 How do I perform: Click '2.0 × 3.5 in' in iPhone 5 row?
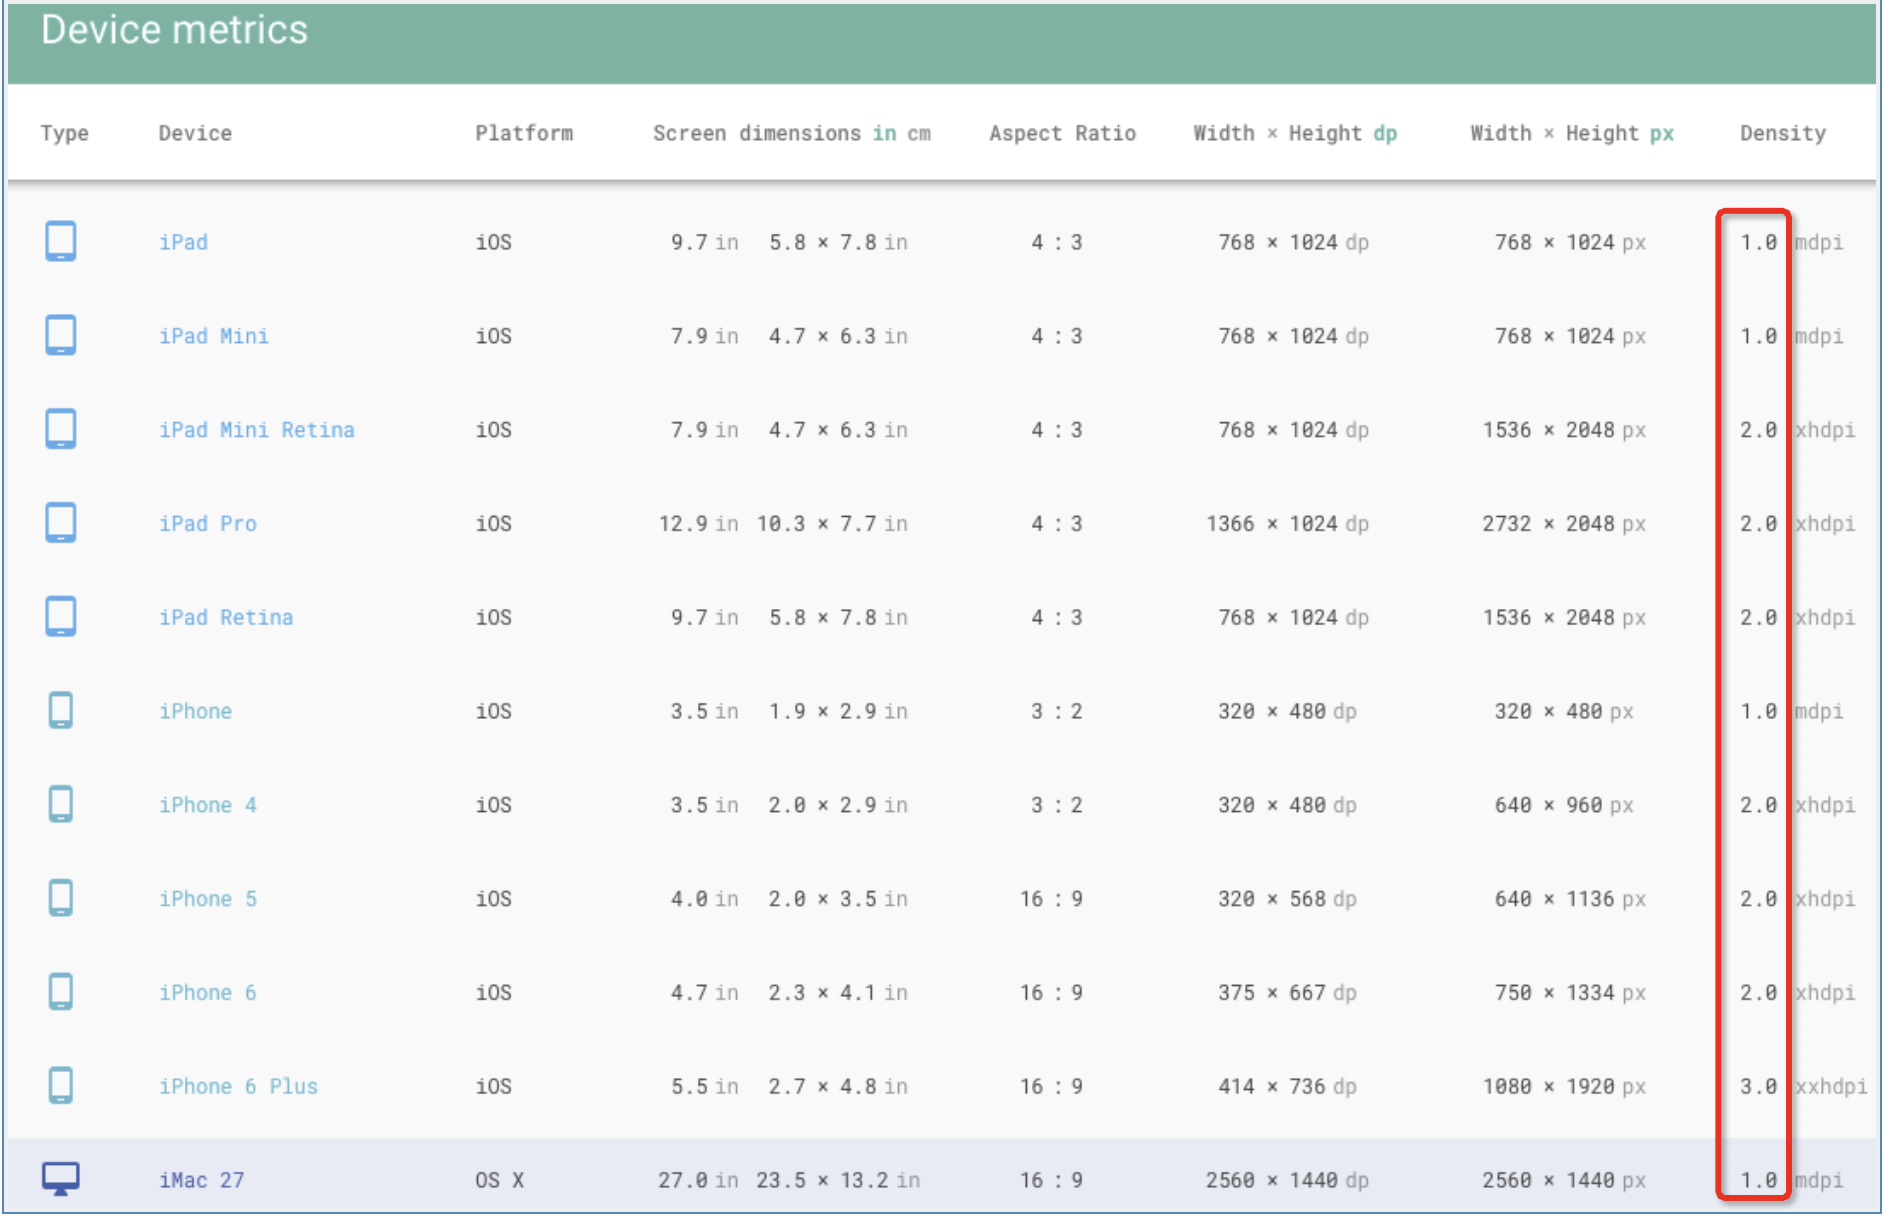point(838,899)
